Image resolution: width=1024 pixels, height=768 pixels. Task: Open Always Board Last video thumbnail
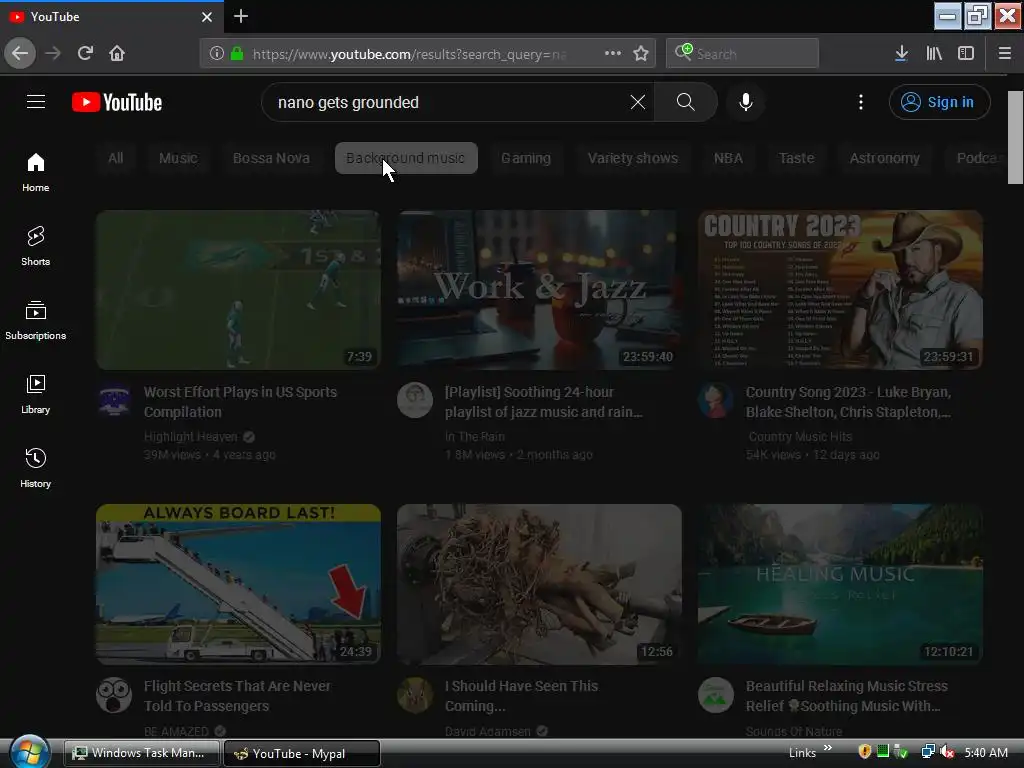(238, 584)
